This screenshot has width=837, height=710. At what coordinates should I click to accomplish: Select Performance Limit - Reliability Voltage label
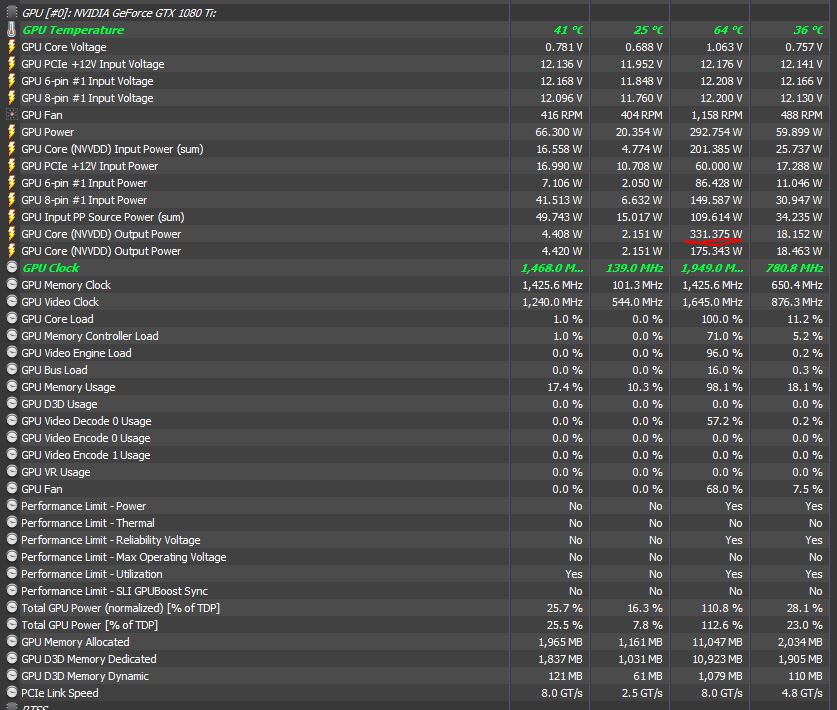click(x=110, y=540)
